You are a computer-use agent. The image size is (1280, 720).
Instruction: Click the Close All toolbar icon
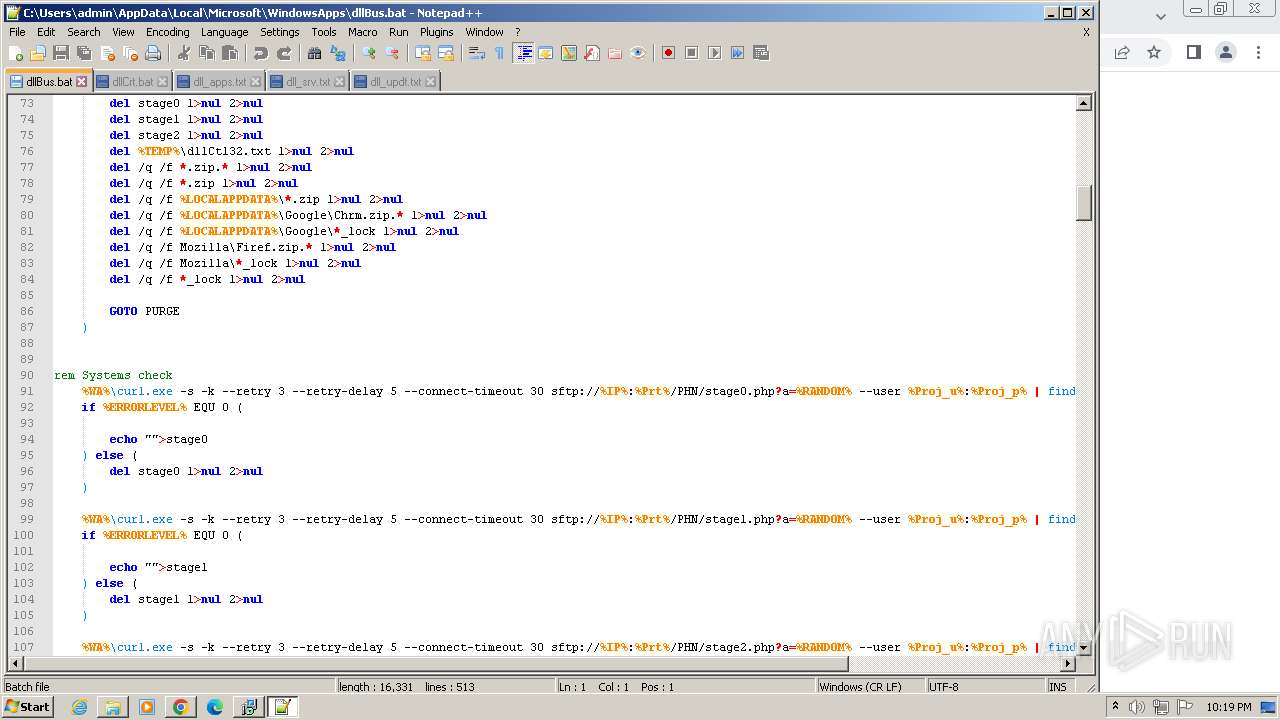(x=130, y=53)
